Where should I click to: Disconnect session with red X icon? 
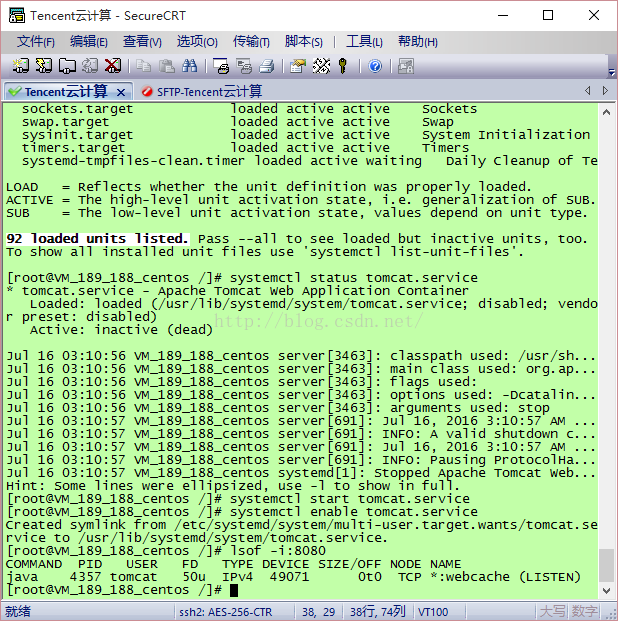pos(113,66)
